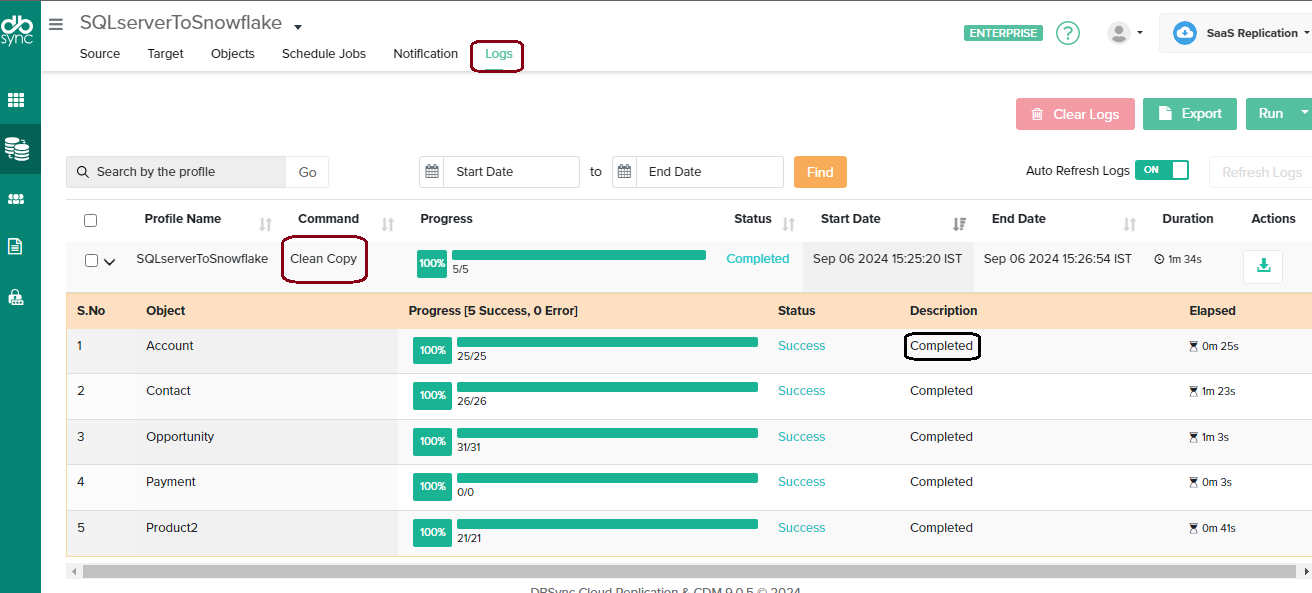Collapse the SQLserverToSnowflake log details
The width and height of the screenshot is (1312, 593).
click(x=110, y=261)
